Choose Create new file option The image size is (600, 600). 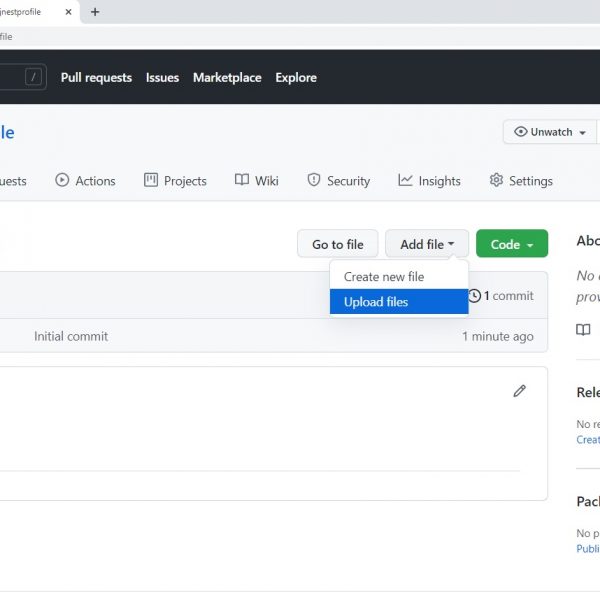tap(384, 277)
